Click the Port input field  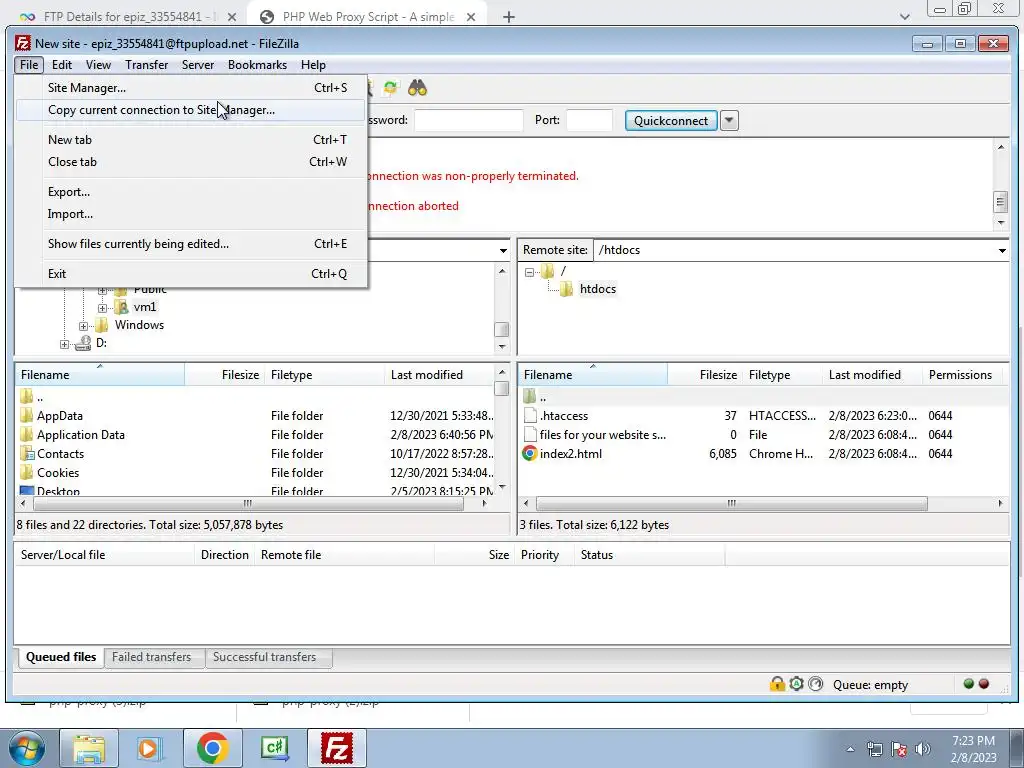(x=589, y=120)
